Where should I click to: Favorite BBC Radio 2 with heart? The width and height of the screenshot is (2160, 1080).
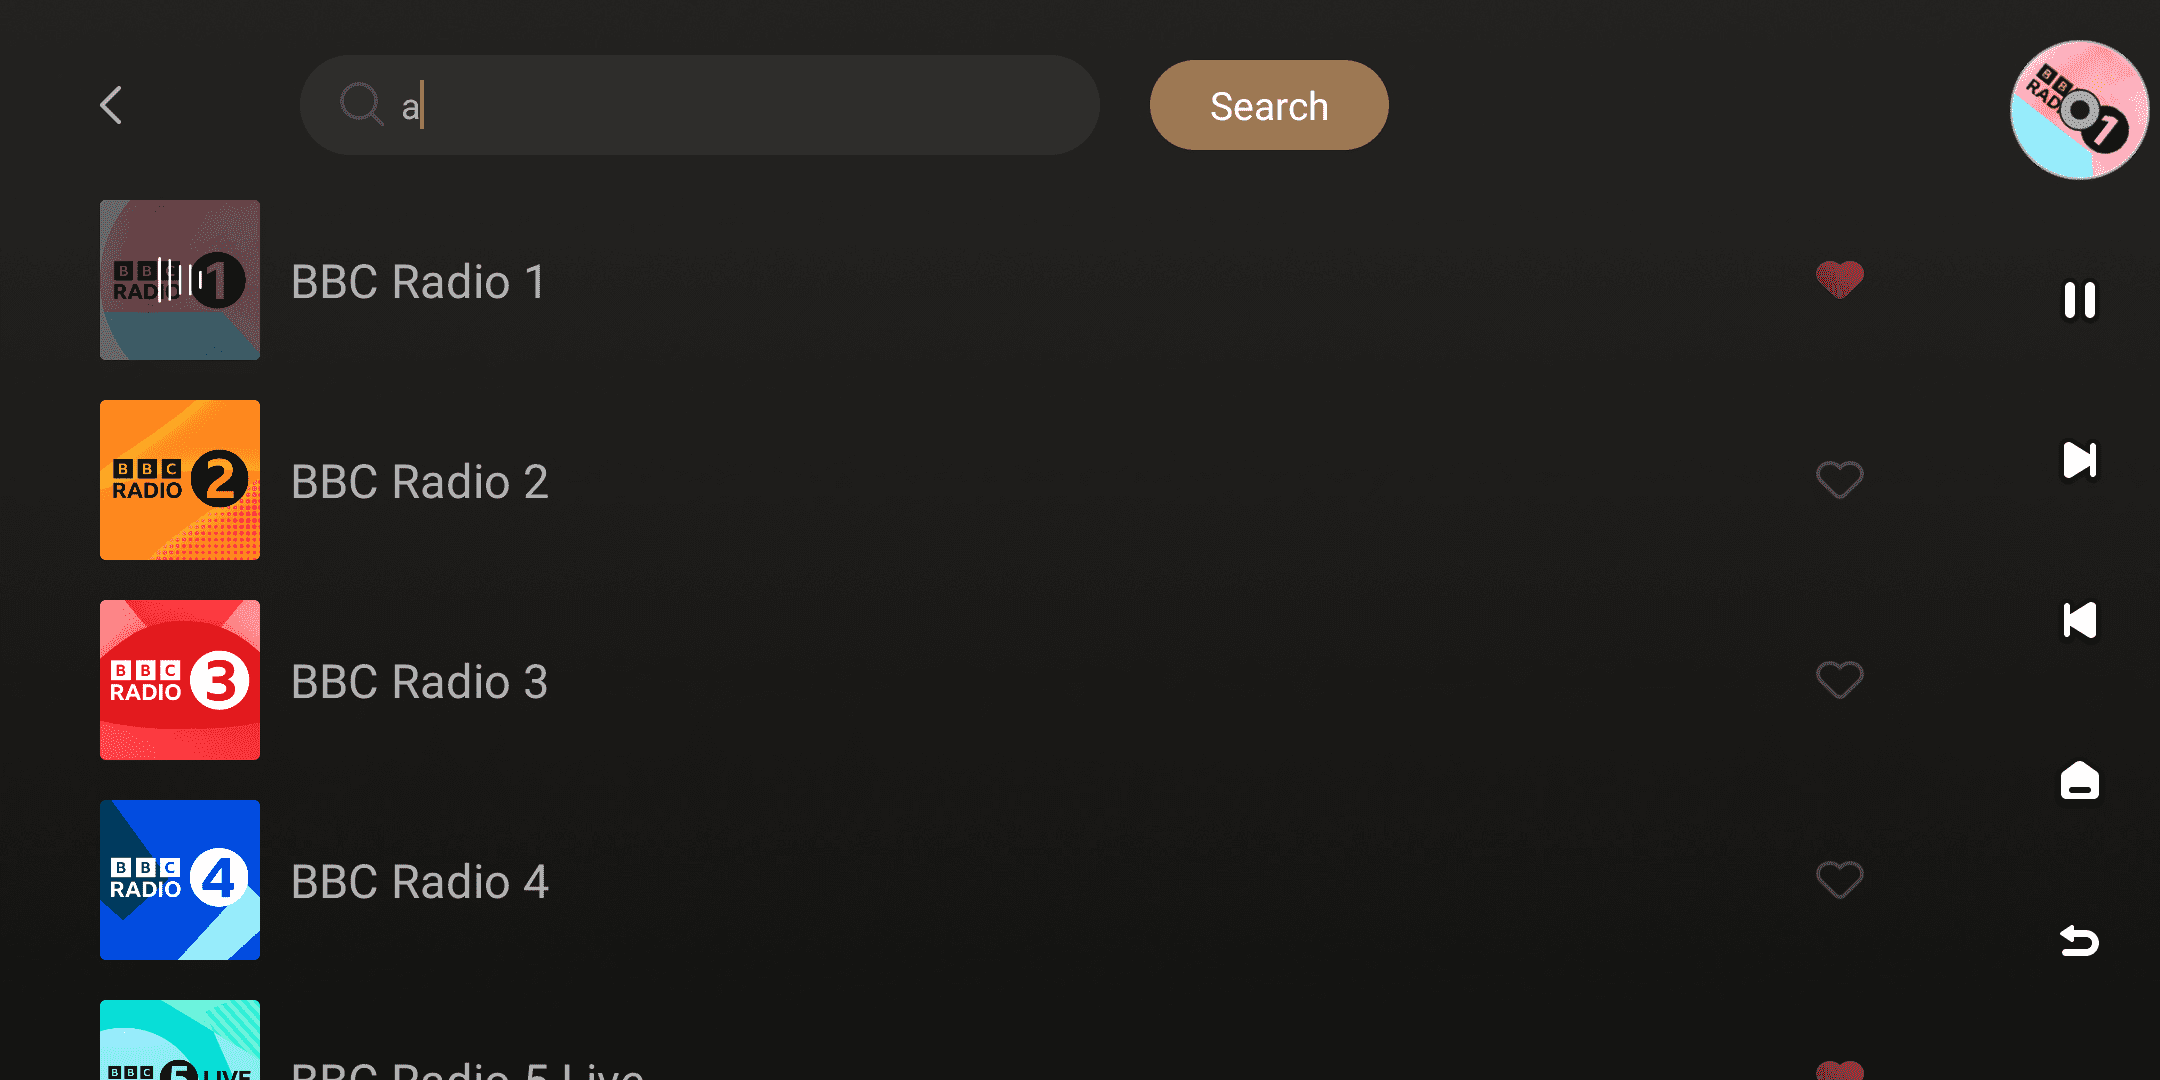click(x=1839, y=480)
